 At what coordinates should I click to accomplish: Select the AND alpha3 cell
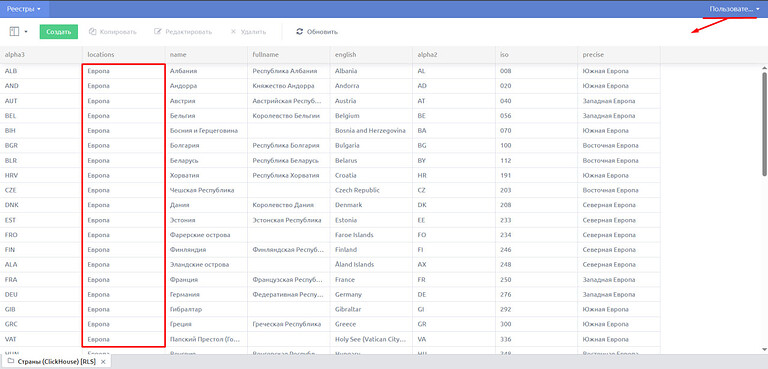coord(41,86)
